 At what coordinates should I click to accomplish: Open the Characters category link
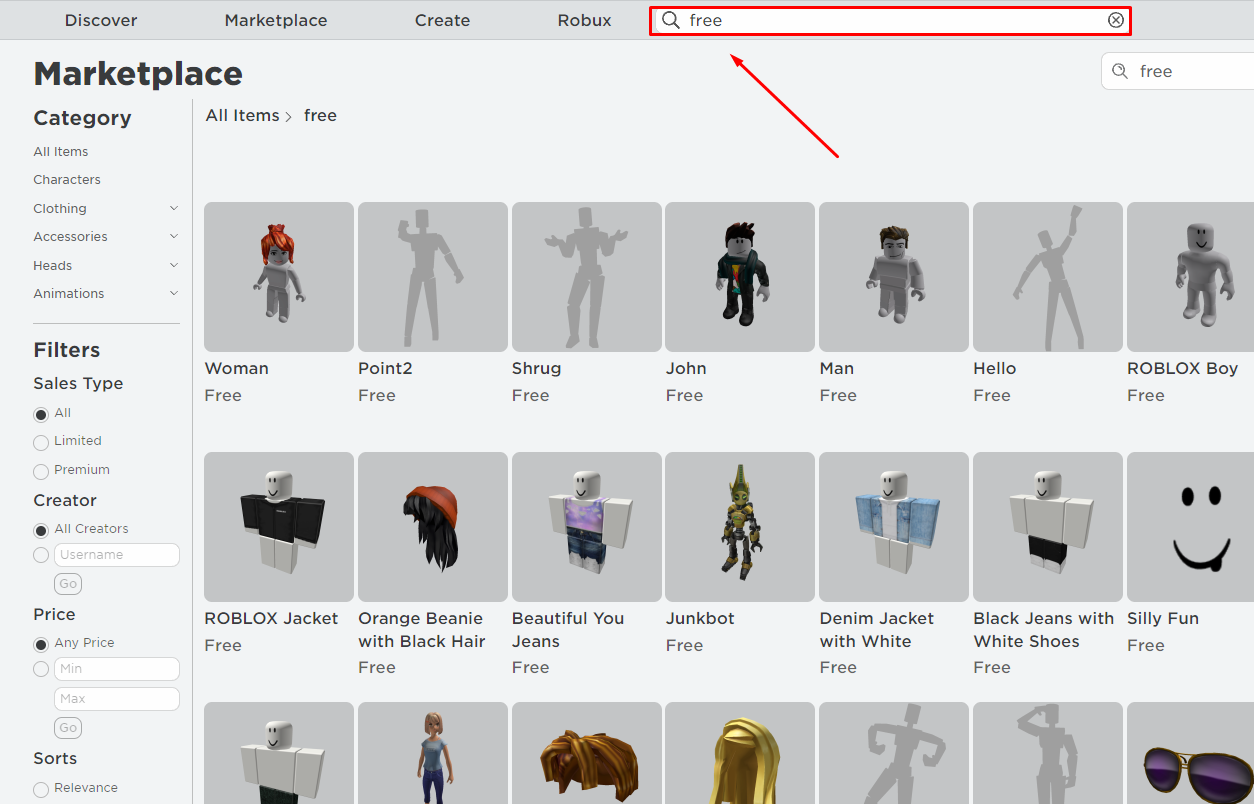pos(67,180)
